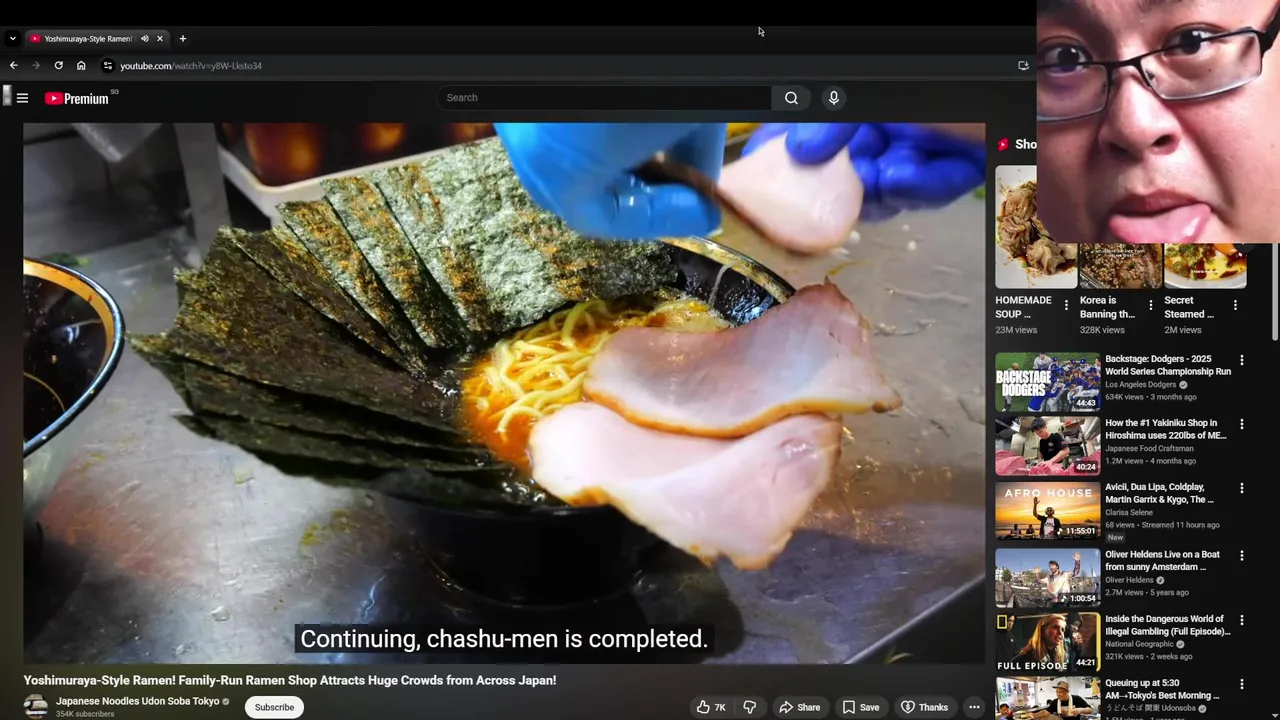Open How the #1 Yakiniku Shop title

click(1165, 429)
